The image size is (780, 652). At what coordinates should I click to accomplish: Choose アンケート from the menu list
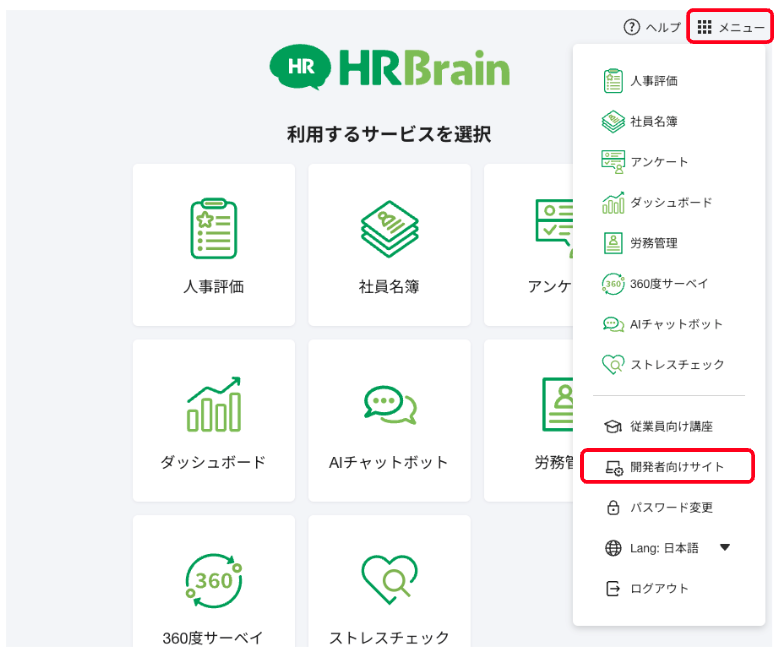[658, 162]
